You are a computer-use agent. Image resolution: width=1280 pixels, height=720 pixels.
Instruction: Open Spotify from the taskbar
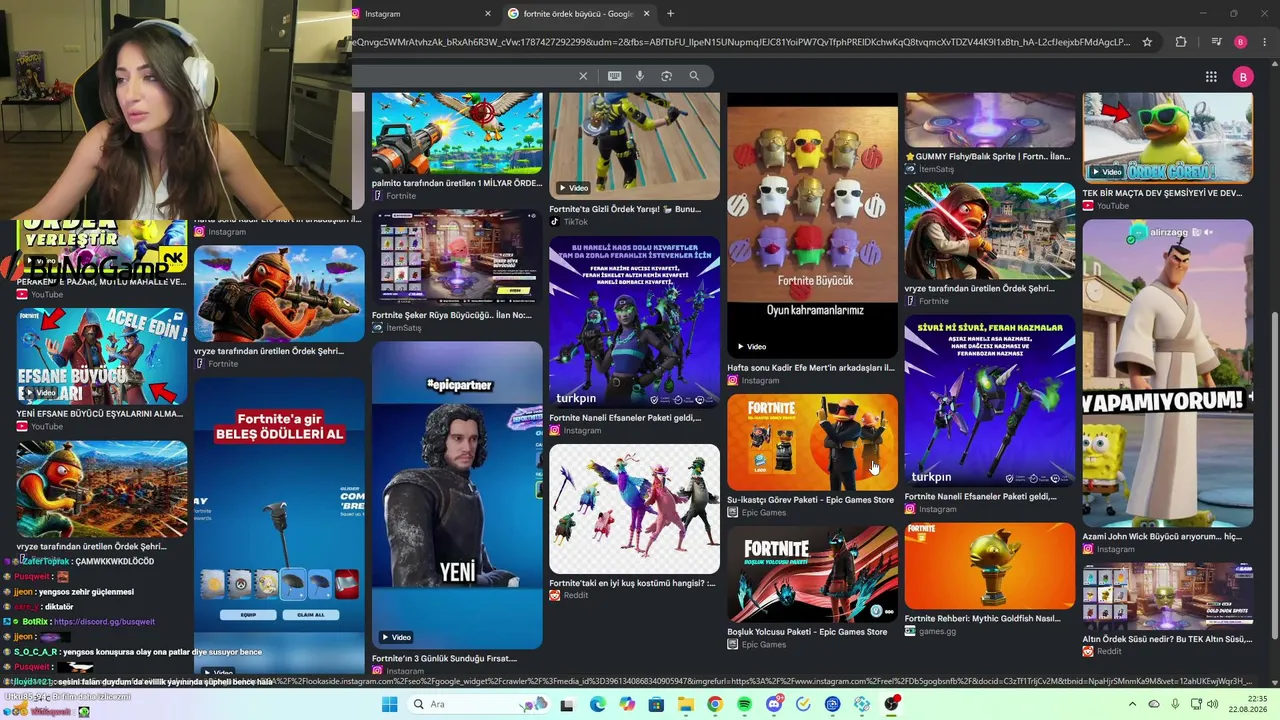(745, 704)
